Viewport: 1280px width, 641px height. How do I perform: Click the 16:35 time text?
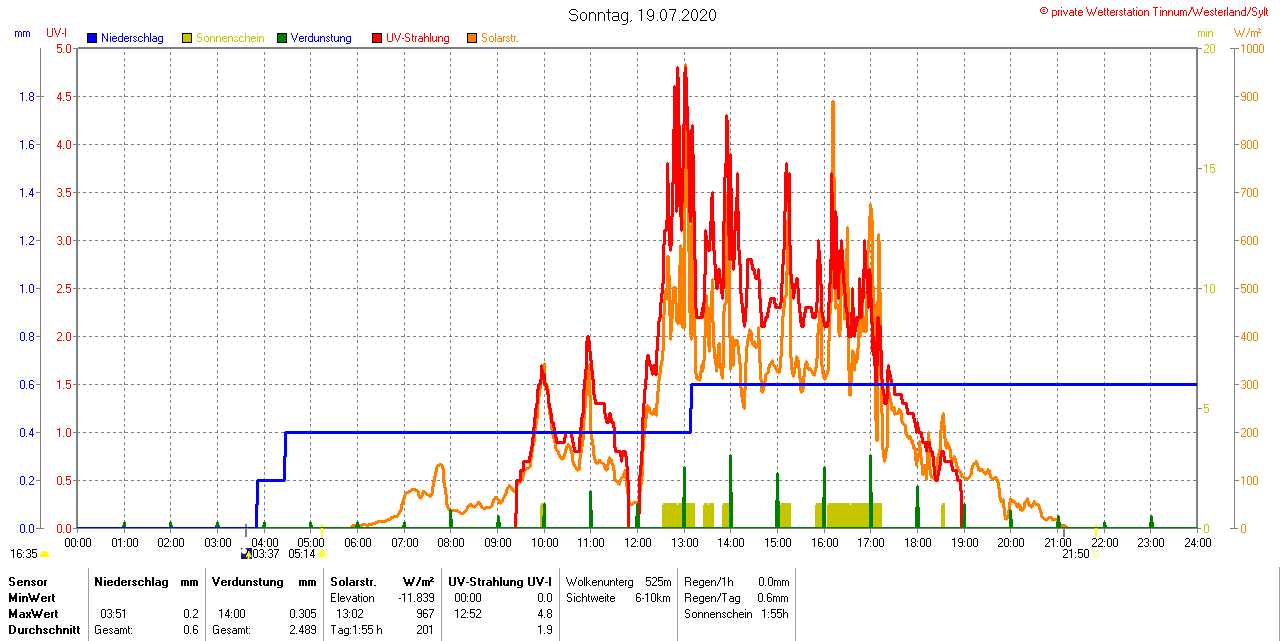point(24,554)
